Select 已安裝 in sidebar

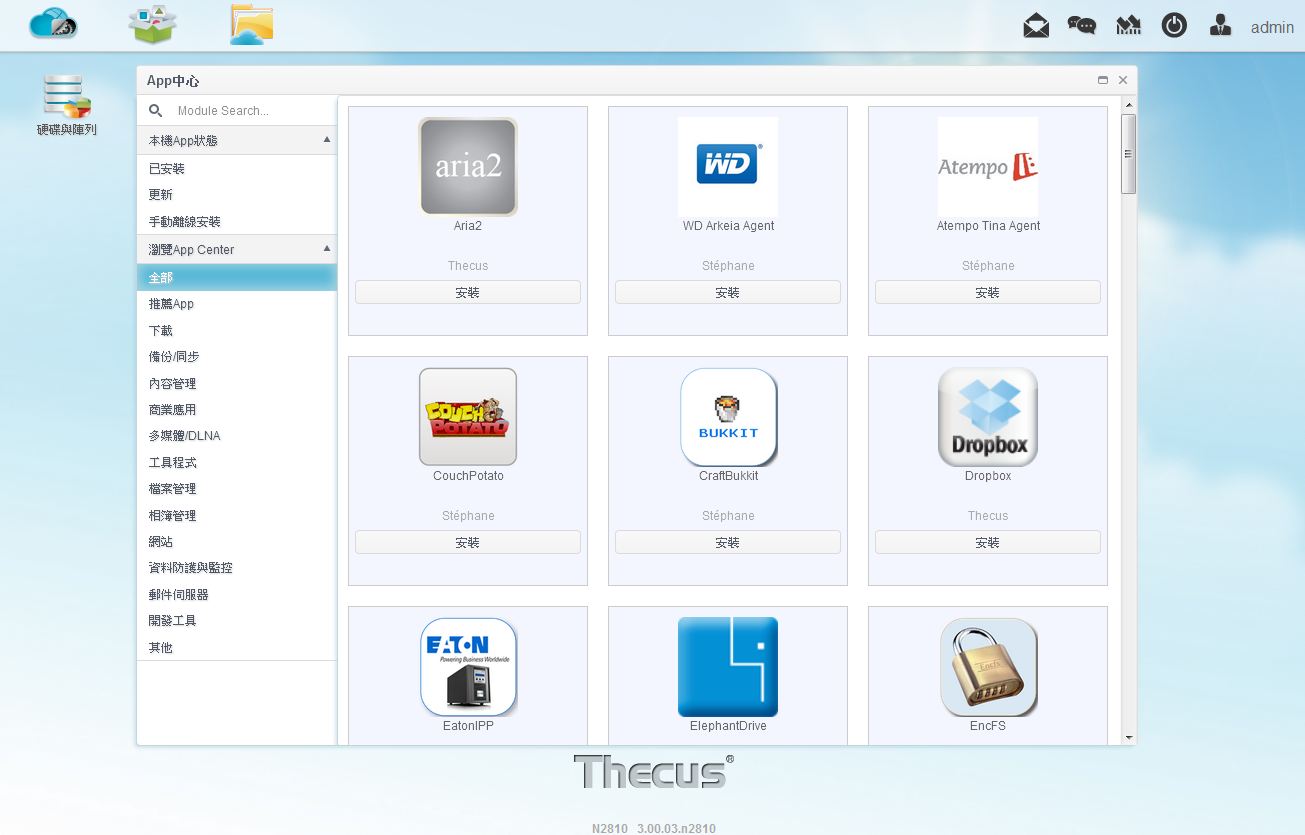[237, 169]
